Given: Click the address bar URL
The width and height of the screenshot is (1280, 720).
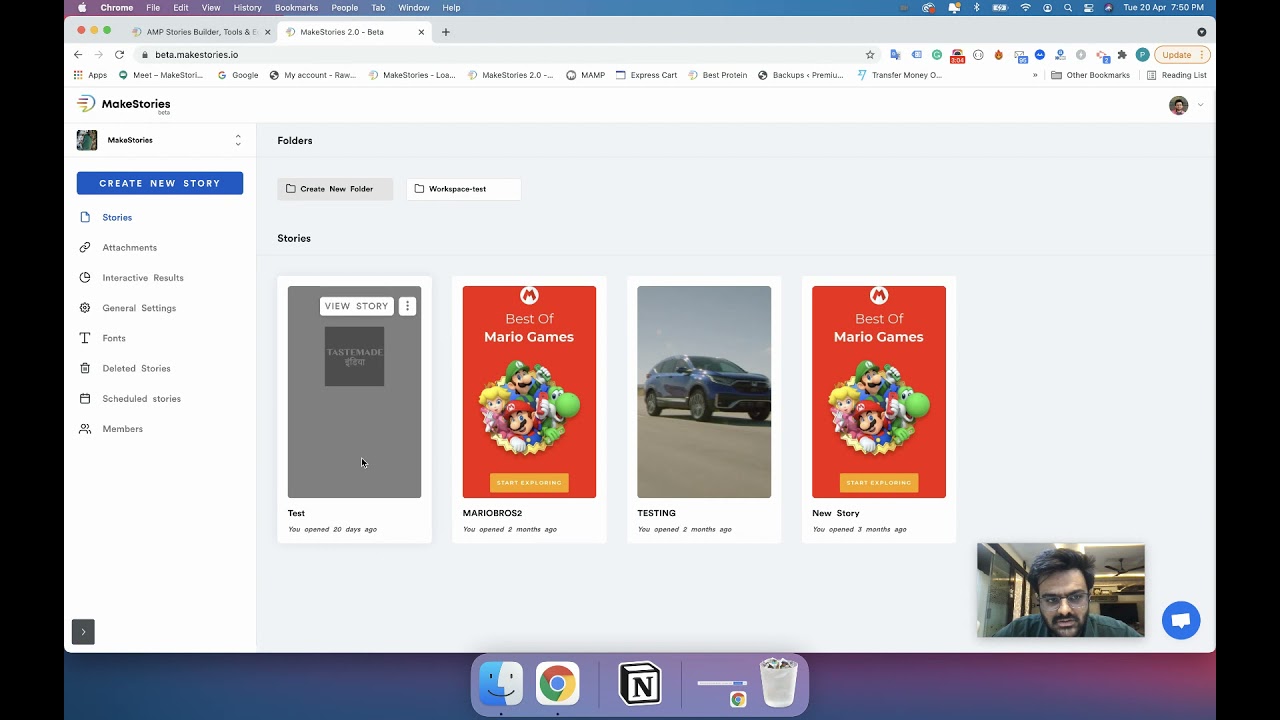Looking at the screenshot, I should pos(196,55).
